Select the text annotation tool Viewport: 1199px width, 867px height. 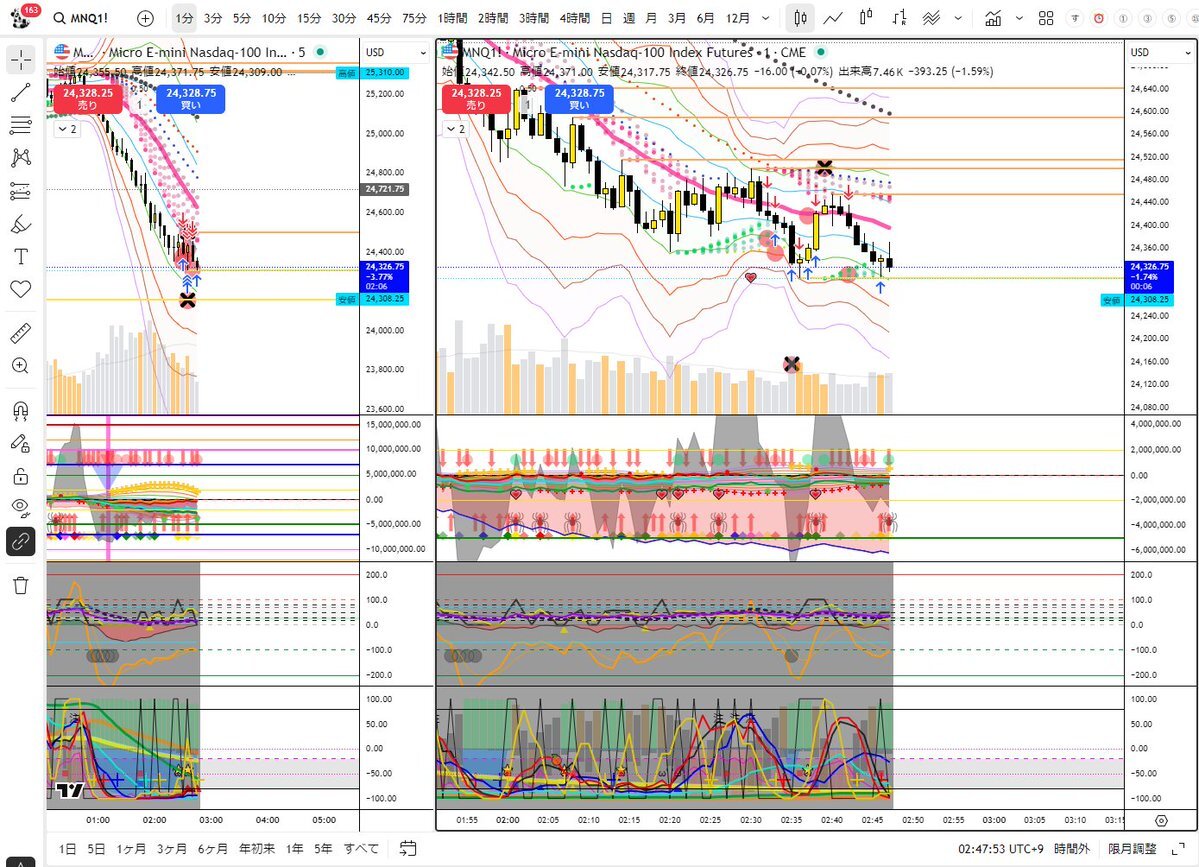click(x=20, y=256)
